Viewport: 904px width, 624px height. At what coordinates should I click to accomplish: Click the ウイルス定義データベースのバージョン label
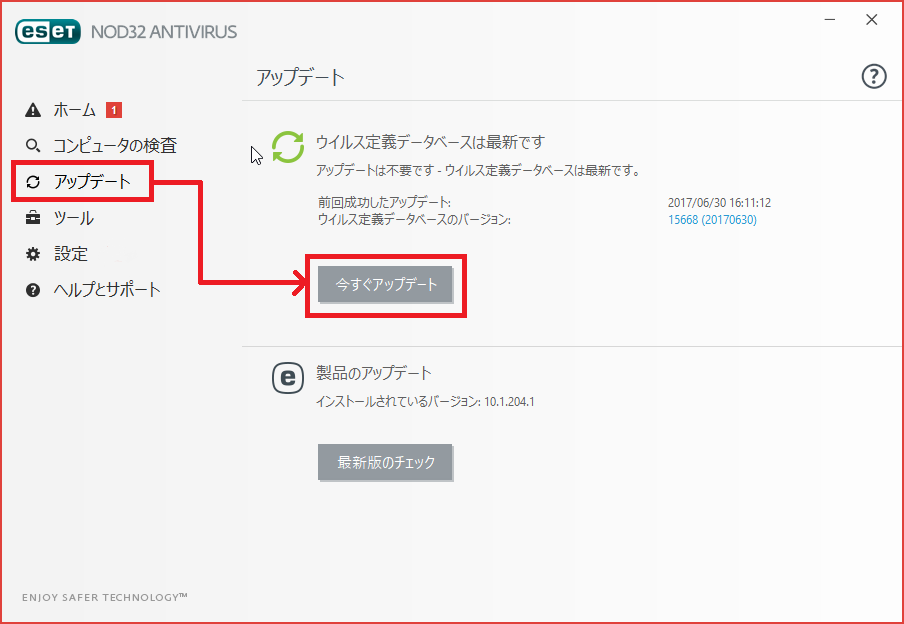[x=414, y=220]
